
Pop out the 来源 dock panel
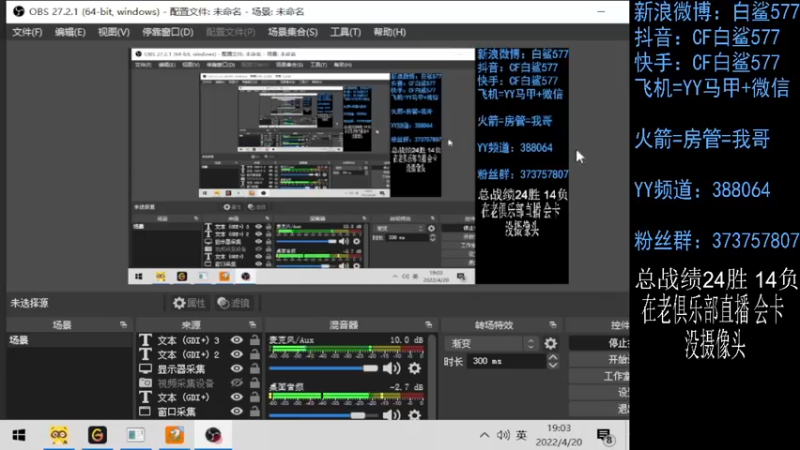pyautogui.click(x=252, y=324)
